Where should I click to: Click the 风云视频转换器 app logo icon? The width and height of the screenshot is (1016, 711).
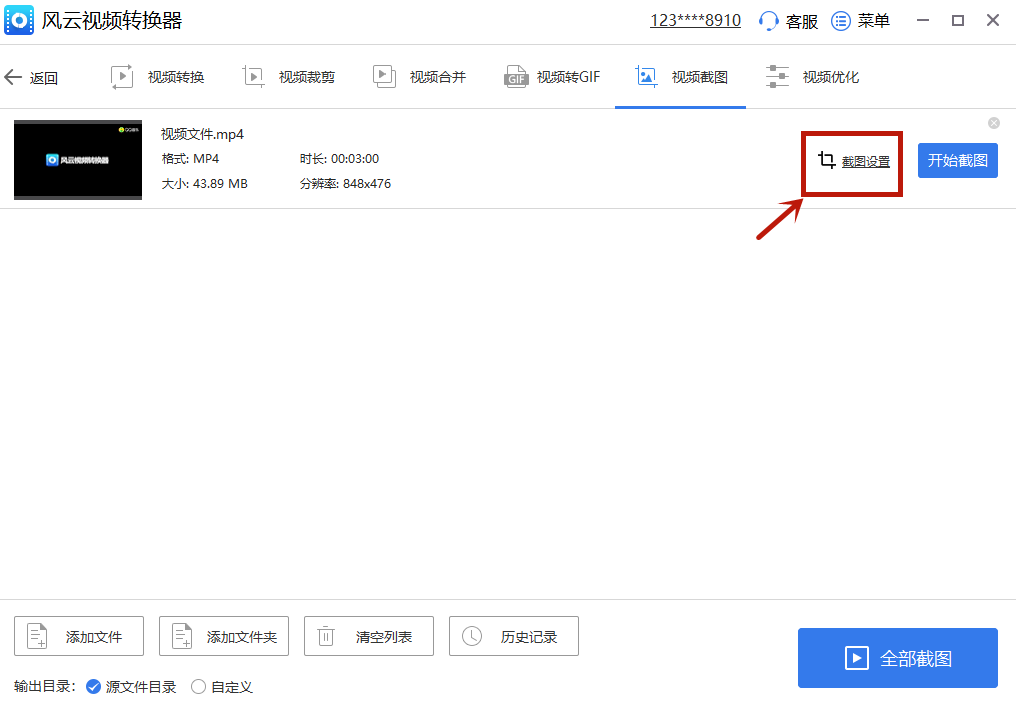(x=19, y=20)
